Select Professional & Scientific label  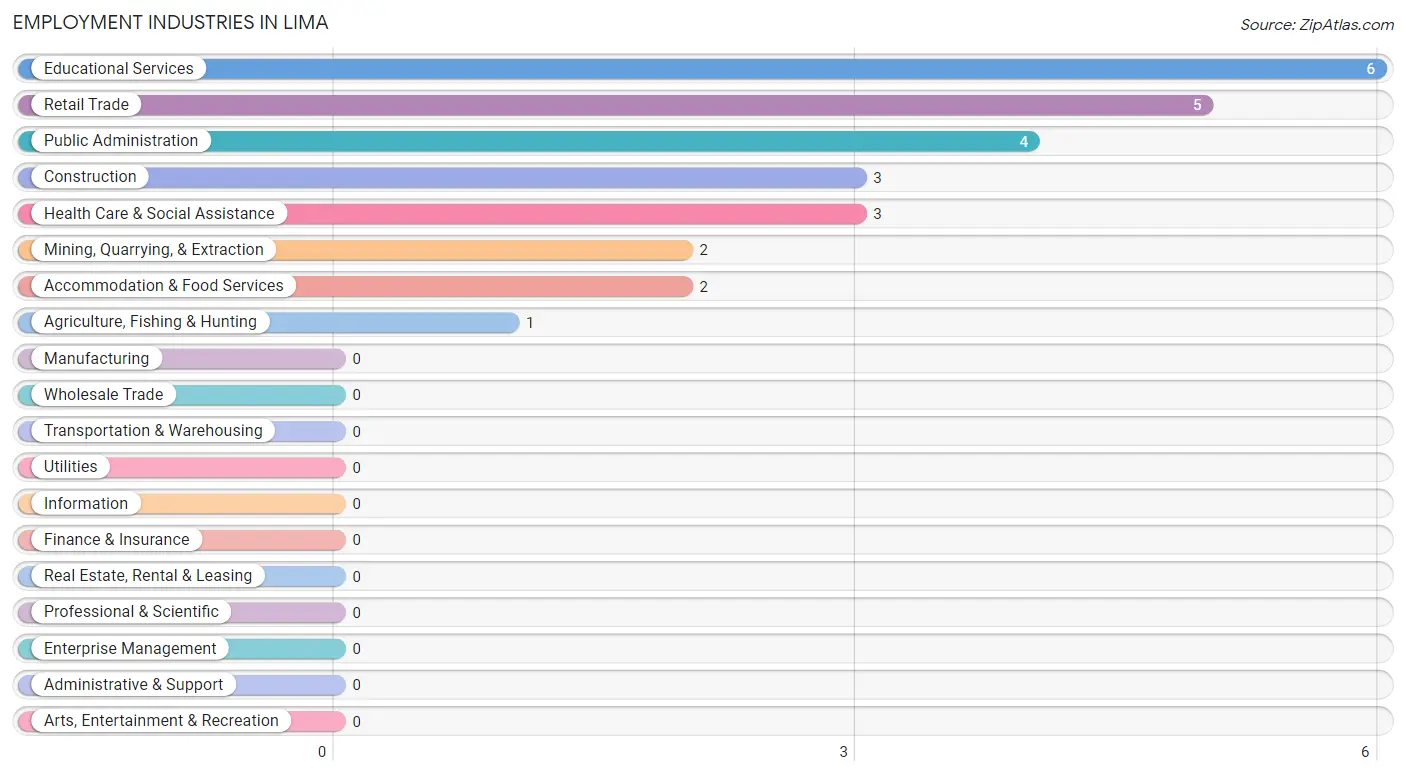pyautogui.click(x=131, y=611)
